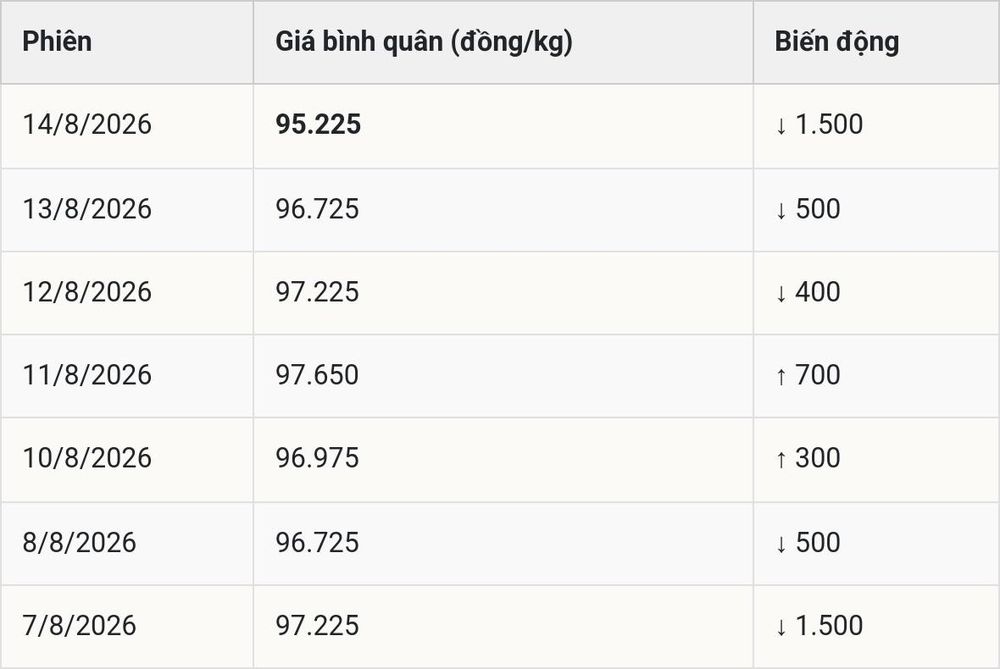Click the price 97.650
The image size is (1000, 669).
pos(318,375)
